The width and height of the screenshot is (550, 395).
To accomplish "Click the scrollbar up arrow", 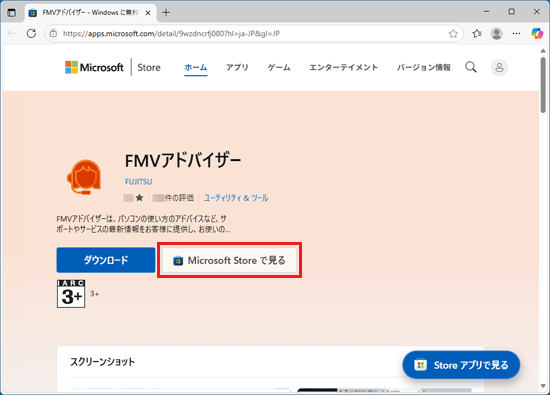I will pyautogui.click(x=543, y=51).
